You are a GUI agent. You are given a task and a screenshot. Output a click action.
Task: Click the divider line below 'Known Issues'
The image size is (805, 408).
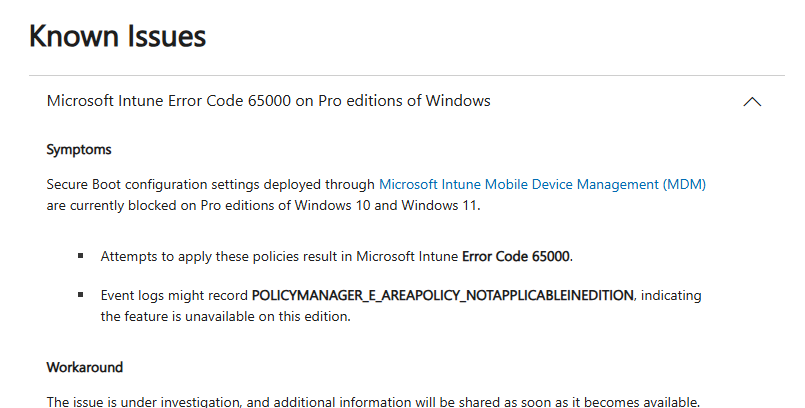coord(400,75)
